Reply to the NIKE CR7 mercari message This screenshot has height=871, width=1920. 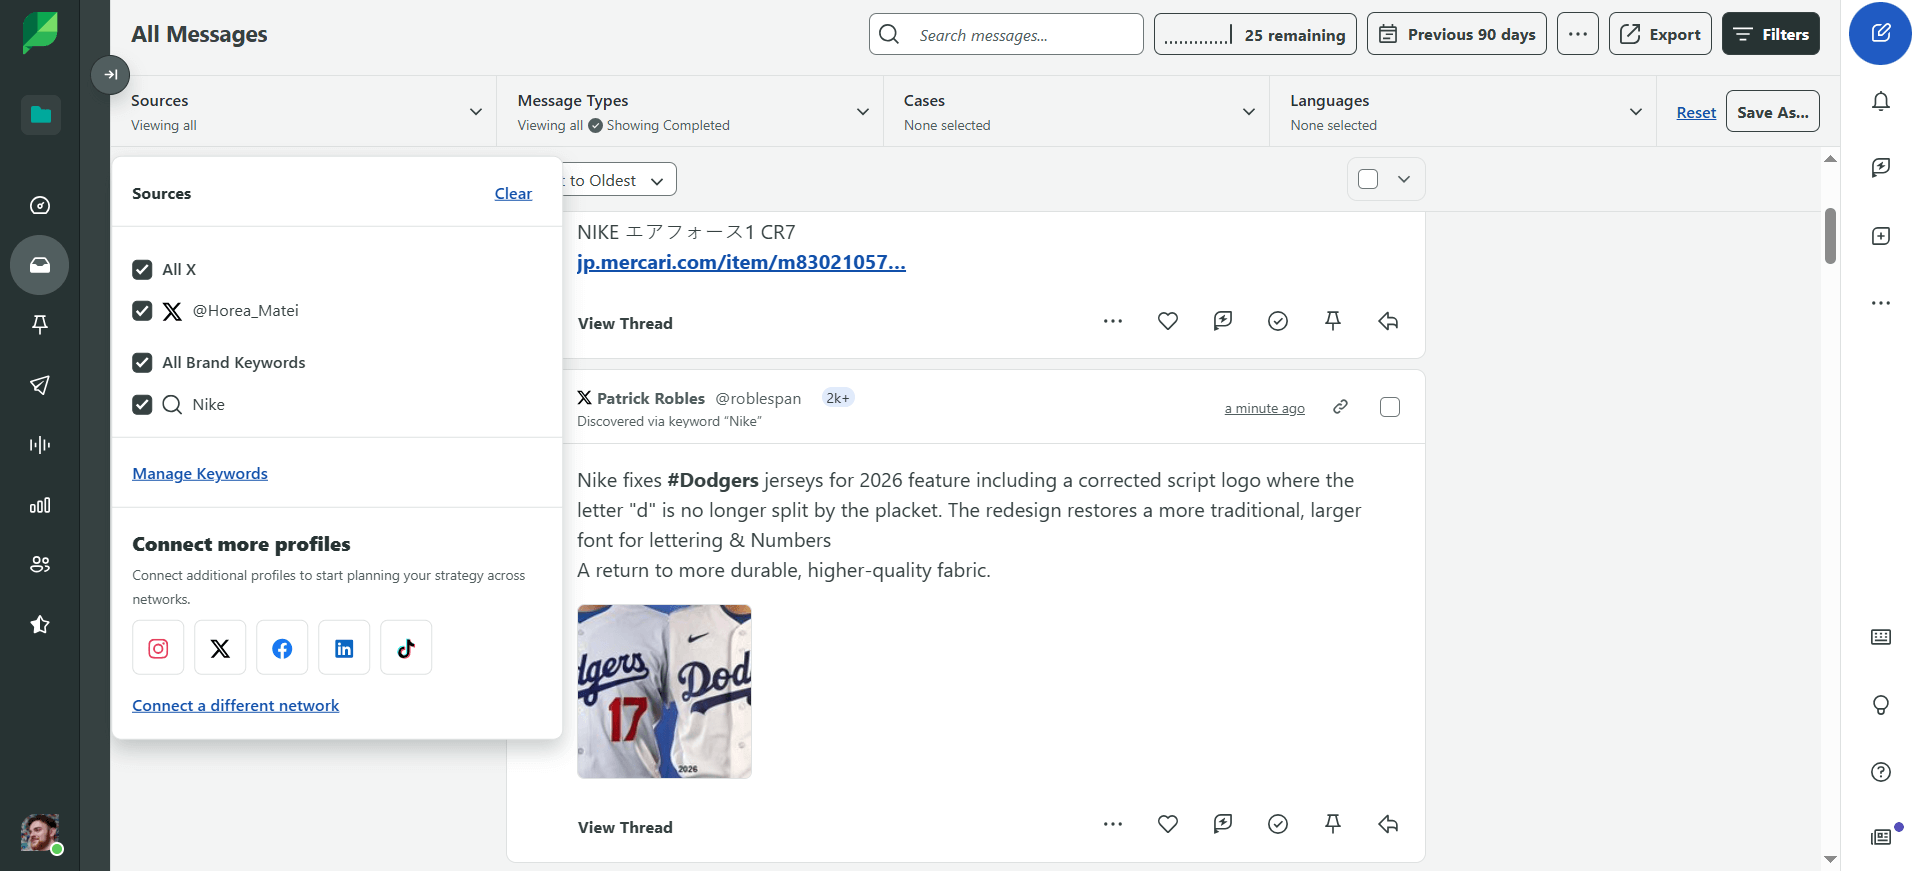(x=1388, y=321)
